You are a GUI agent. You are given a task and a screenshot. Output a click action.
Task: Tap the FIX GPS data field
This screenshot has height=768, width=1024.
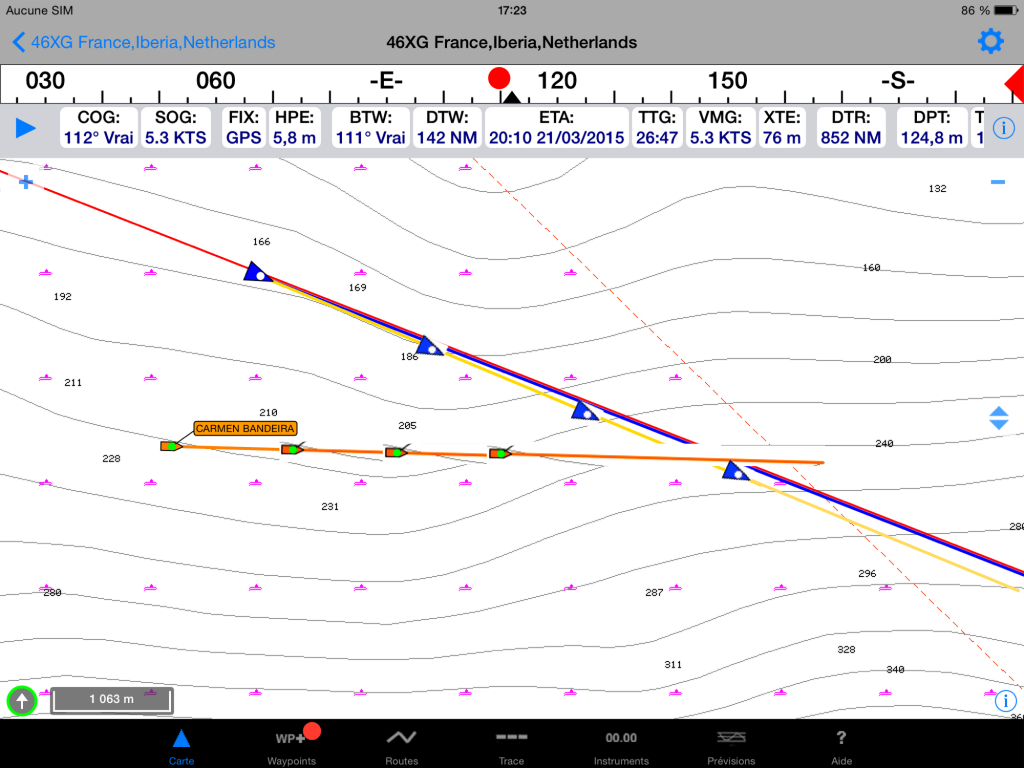244,127
